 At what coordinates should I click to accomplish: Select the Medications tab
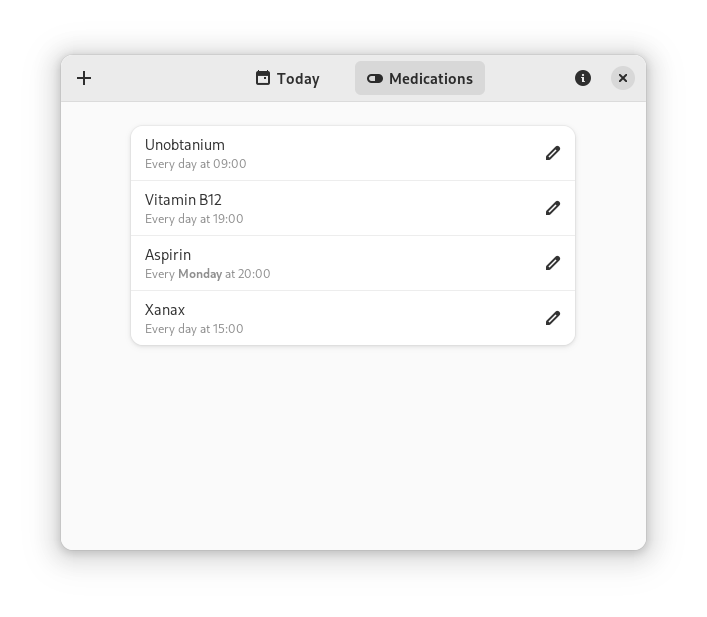point(420,78)
